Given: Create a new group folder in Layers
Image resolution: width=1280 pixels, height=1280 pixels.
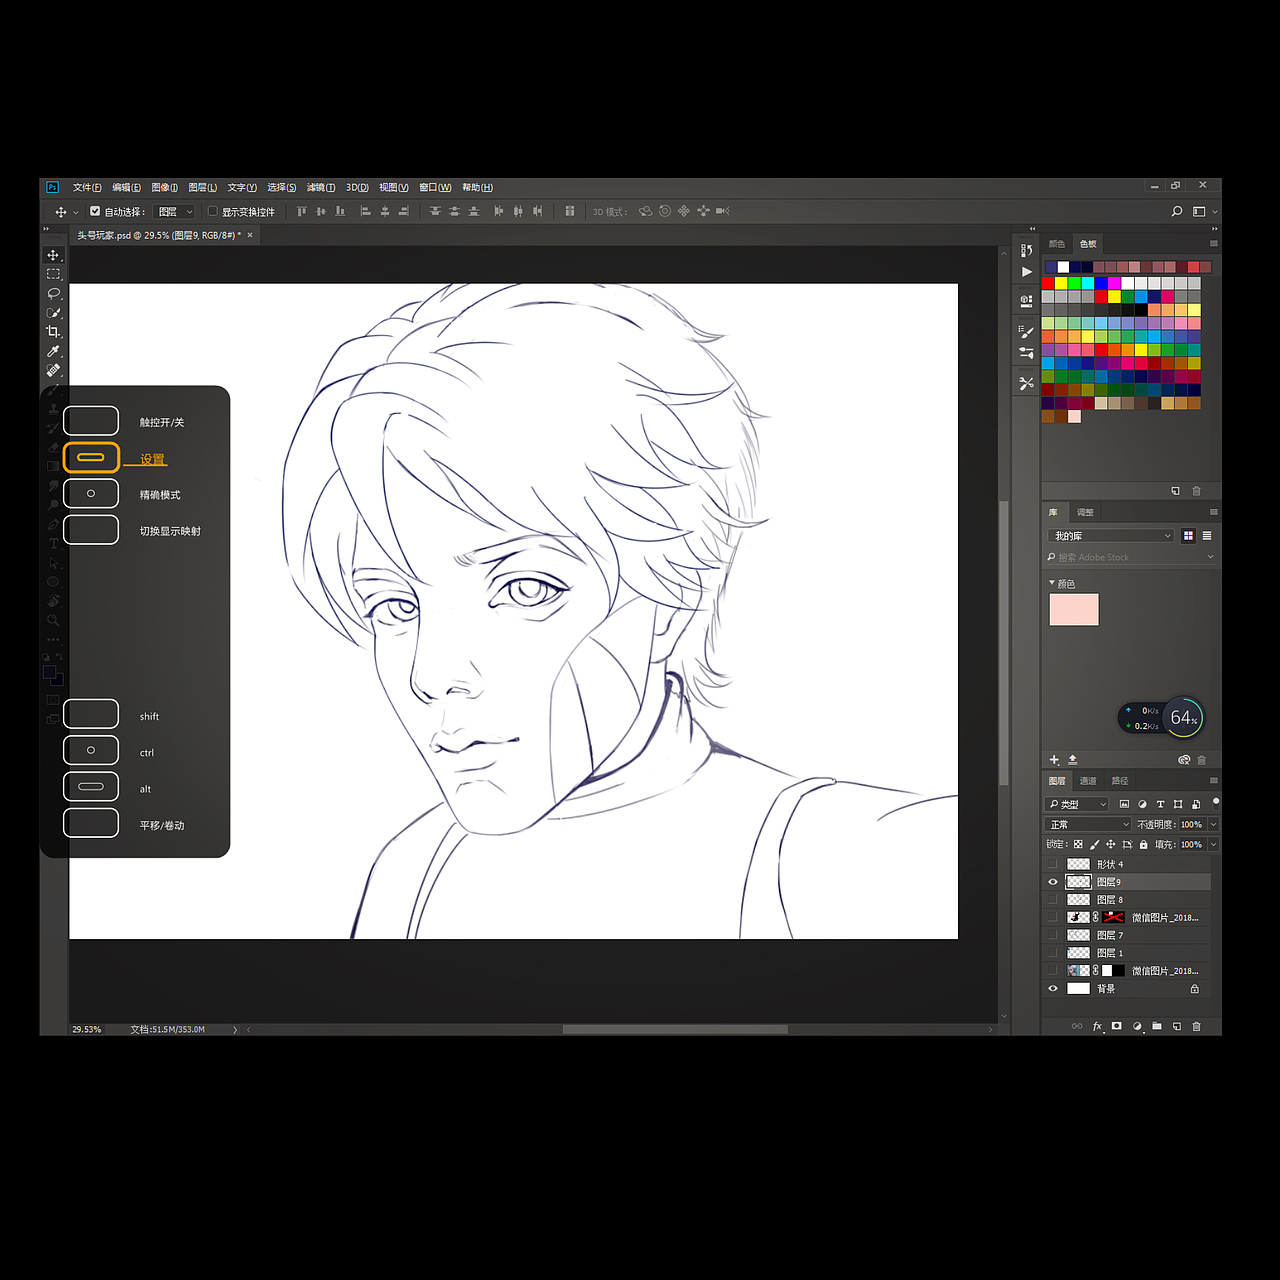Looking at the screenshot, I should 1157,1026.
